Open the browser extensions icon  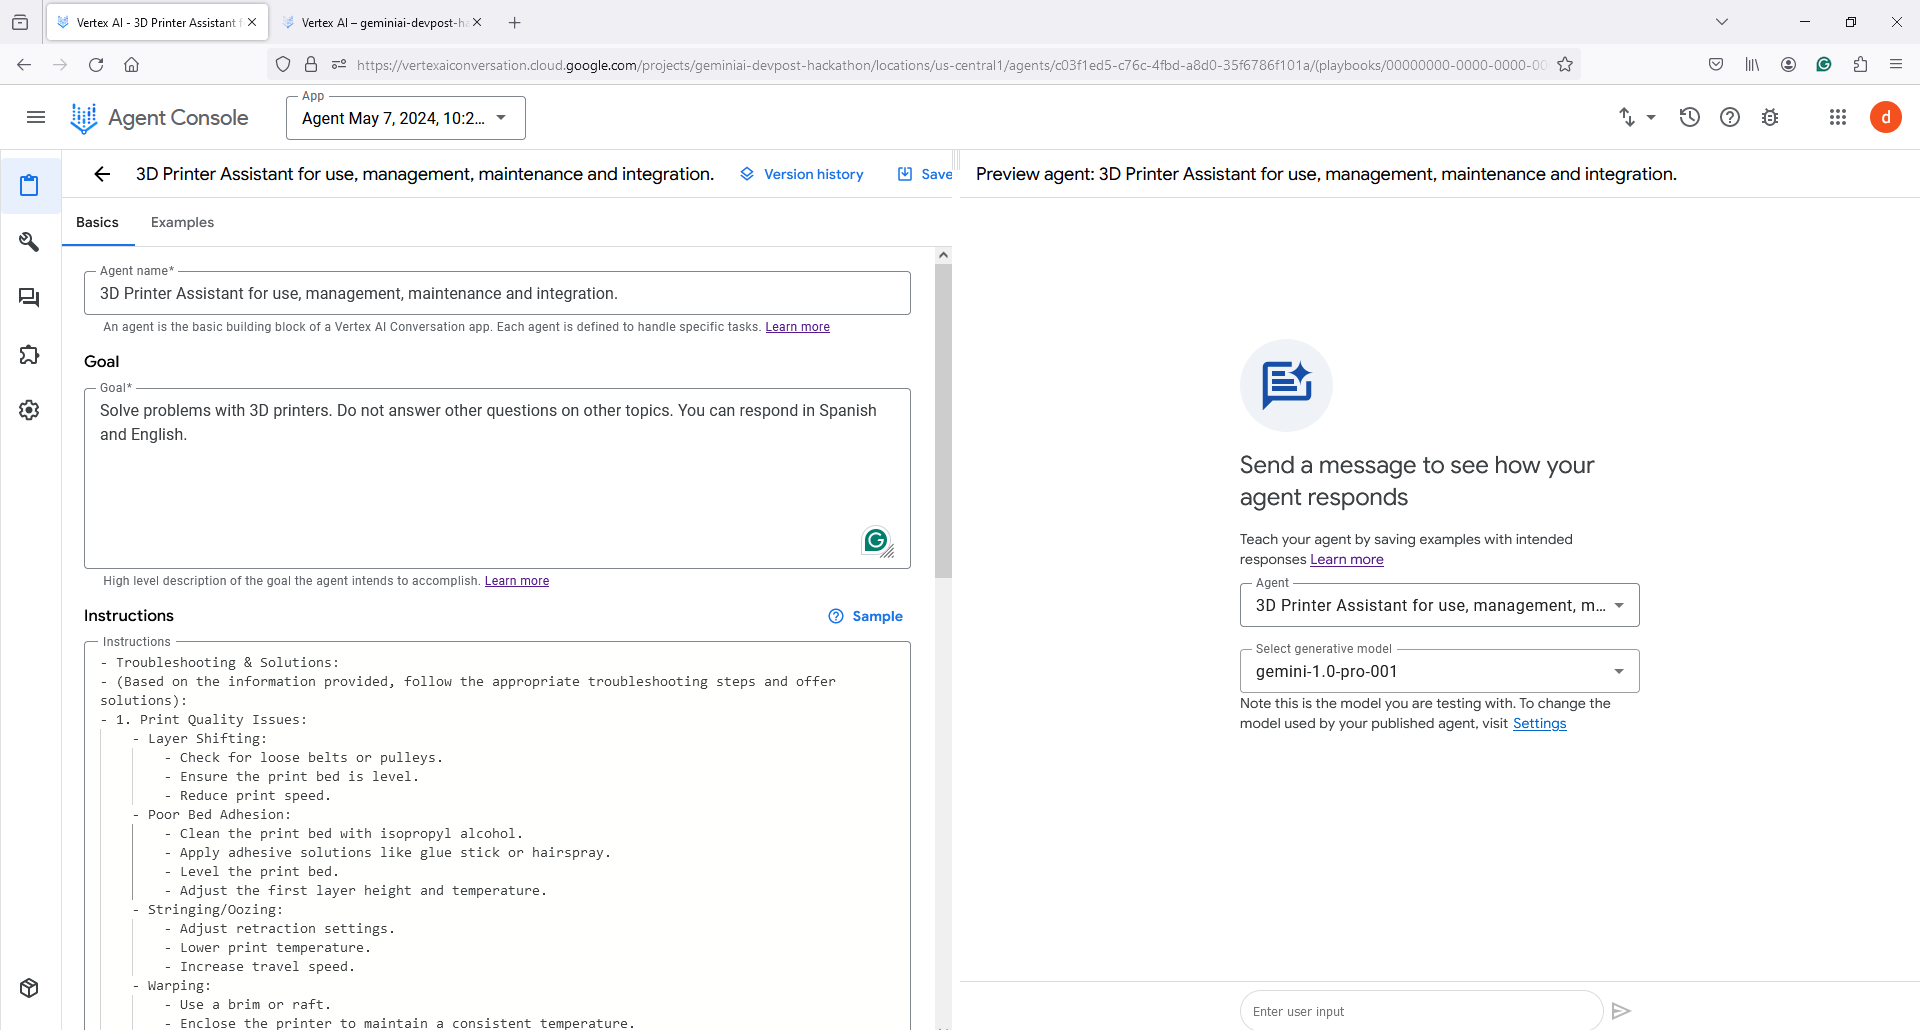pos(1860,65)
